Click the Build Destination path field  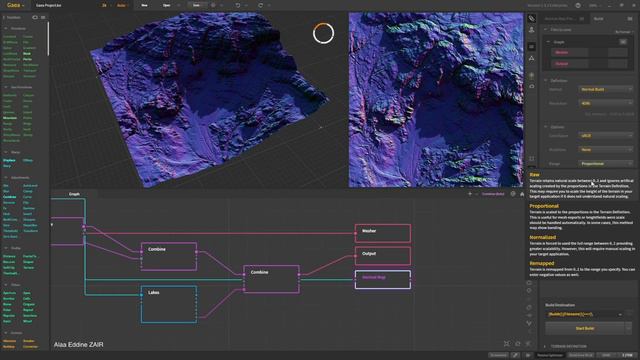584,314
